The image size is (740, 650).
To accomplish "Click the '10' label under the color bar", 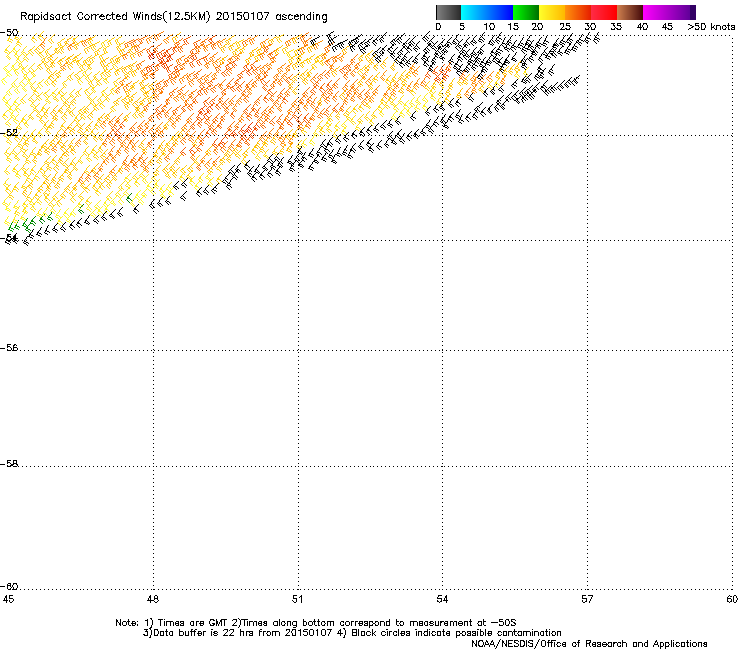I will click(x=489, y=27).
